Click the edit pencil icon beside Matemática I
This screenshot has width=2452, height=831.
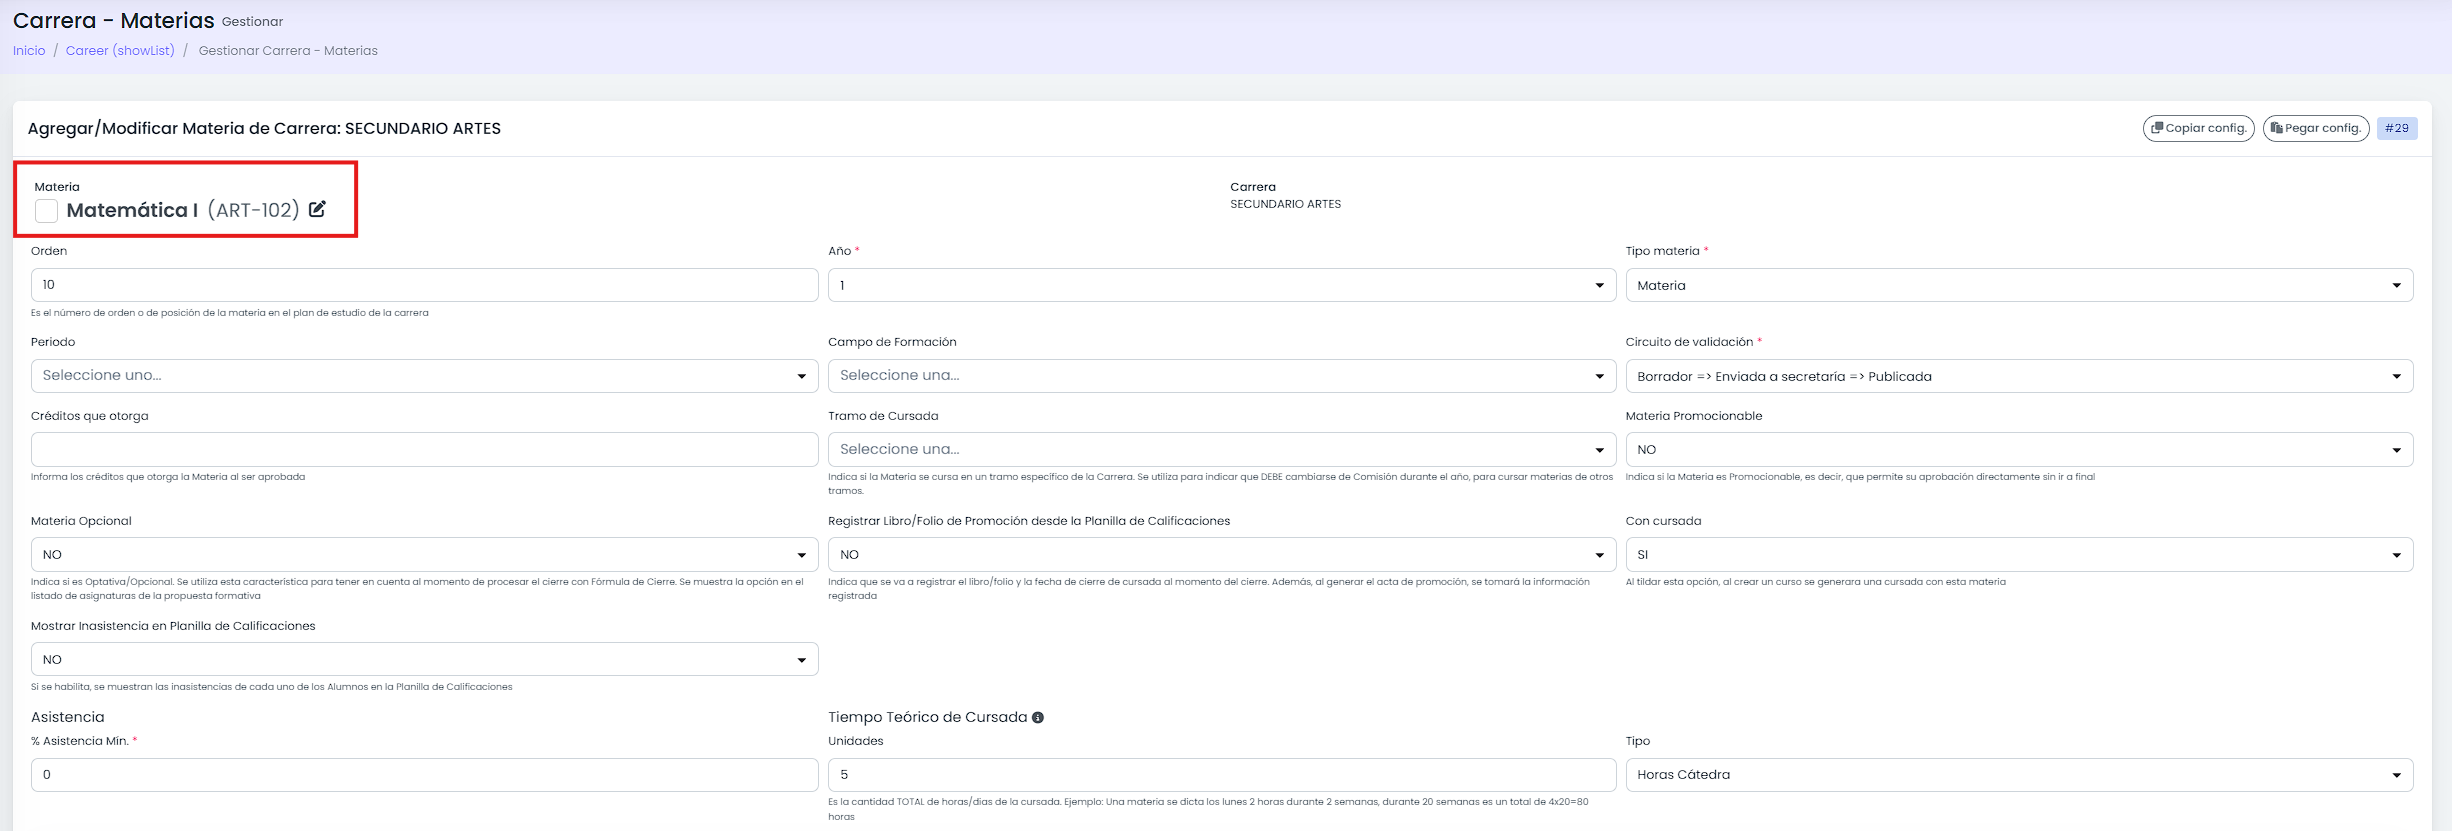[317, 209]
